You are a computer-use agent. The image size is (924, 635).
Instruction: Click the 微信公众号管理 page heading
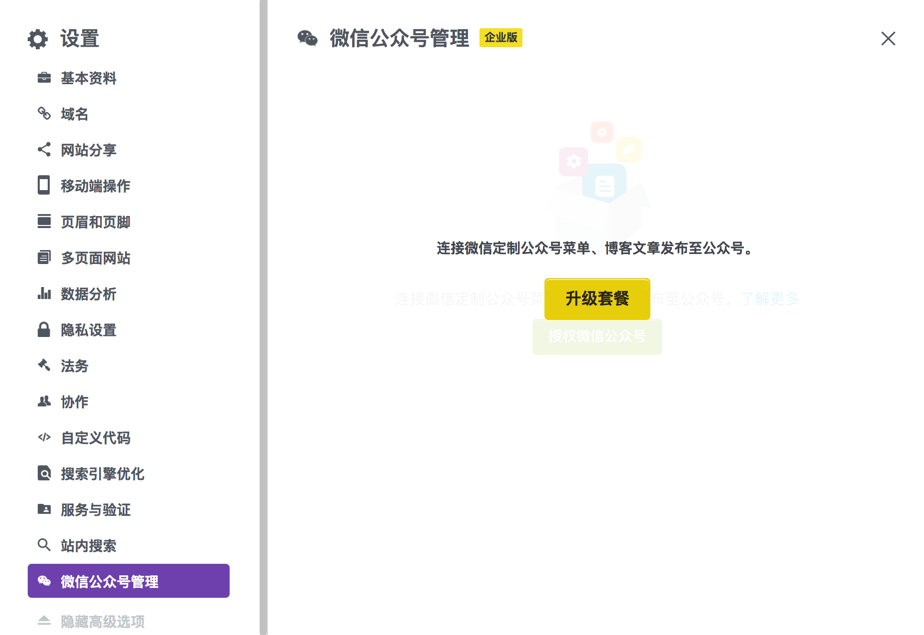point(400,38)
